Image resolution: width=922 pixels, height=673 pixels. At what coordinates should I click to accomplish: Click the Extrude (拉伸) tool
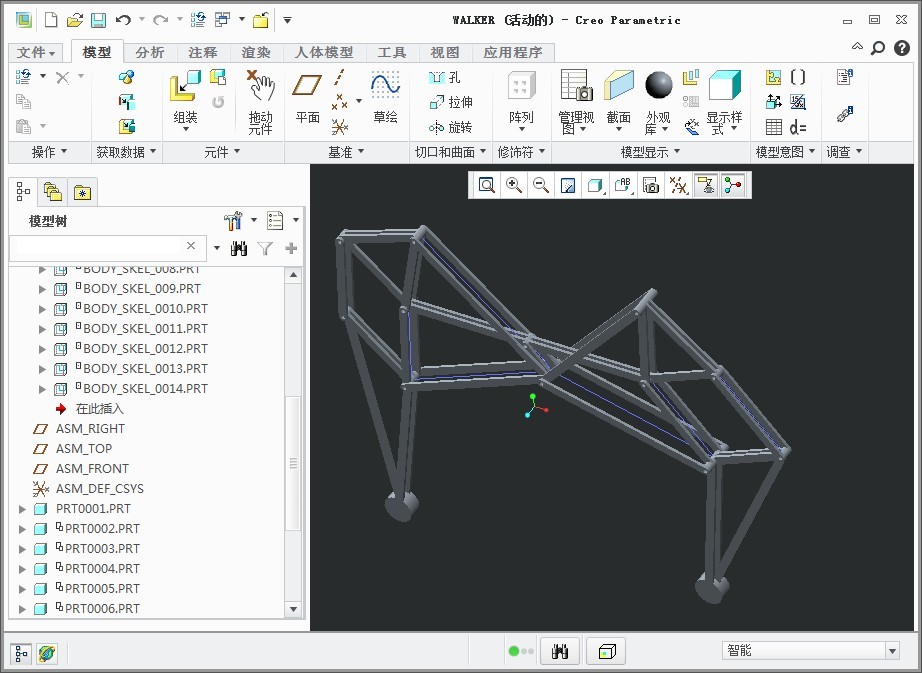(450, 102)
